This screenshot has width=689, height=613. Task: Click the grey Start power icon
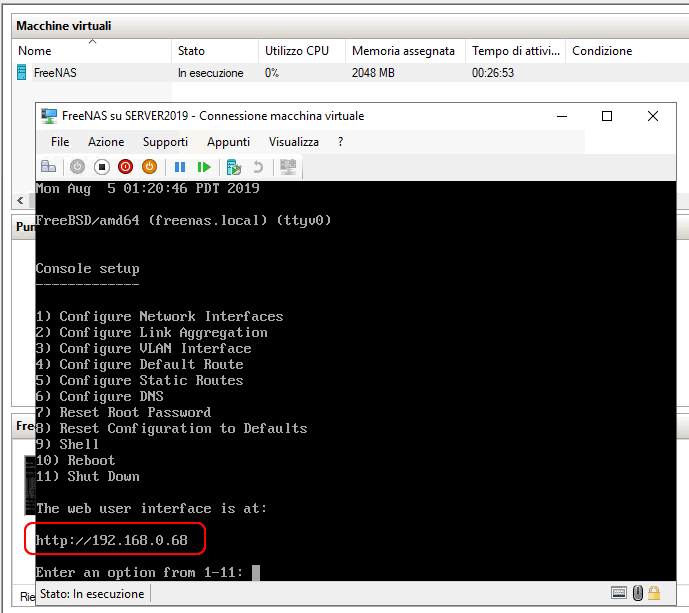click(77, 167)
